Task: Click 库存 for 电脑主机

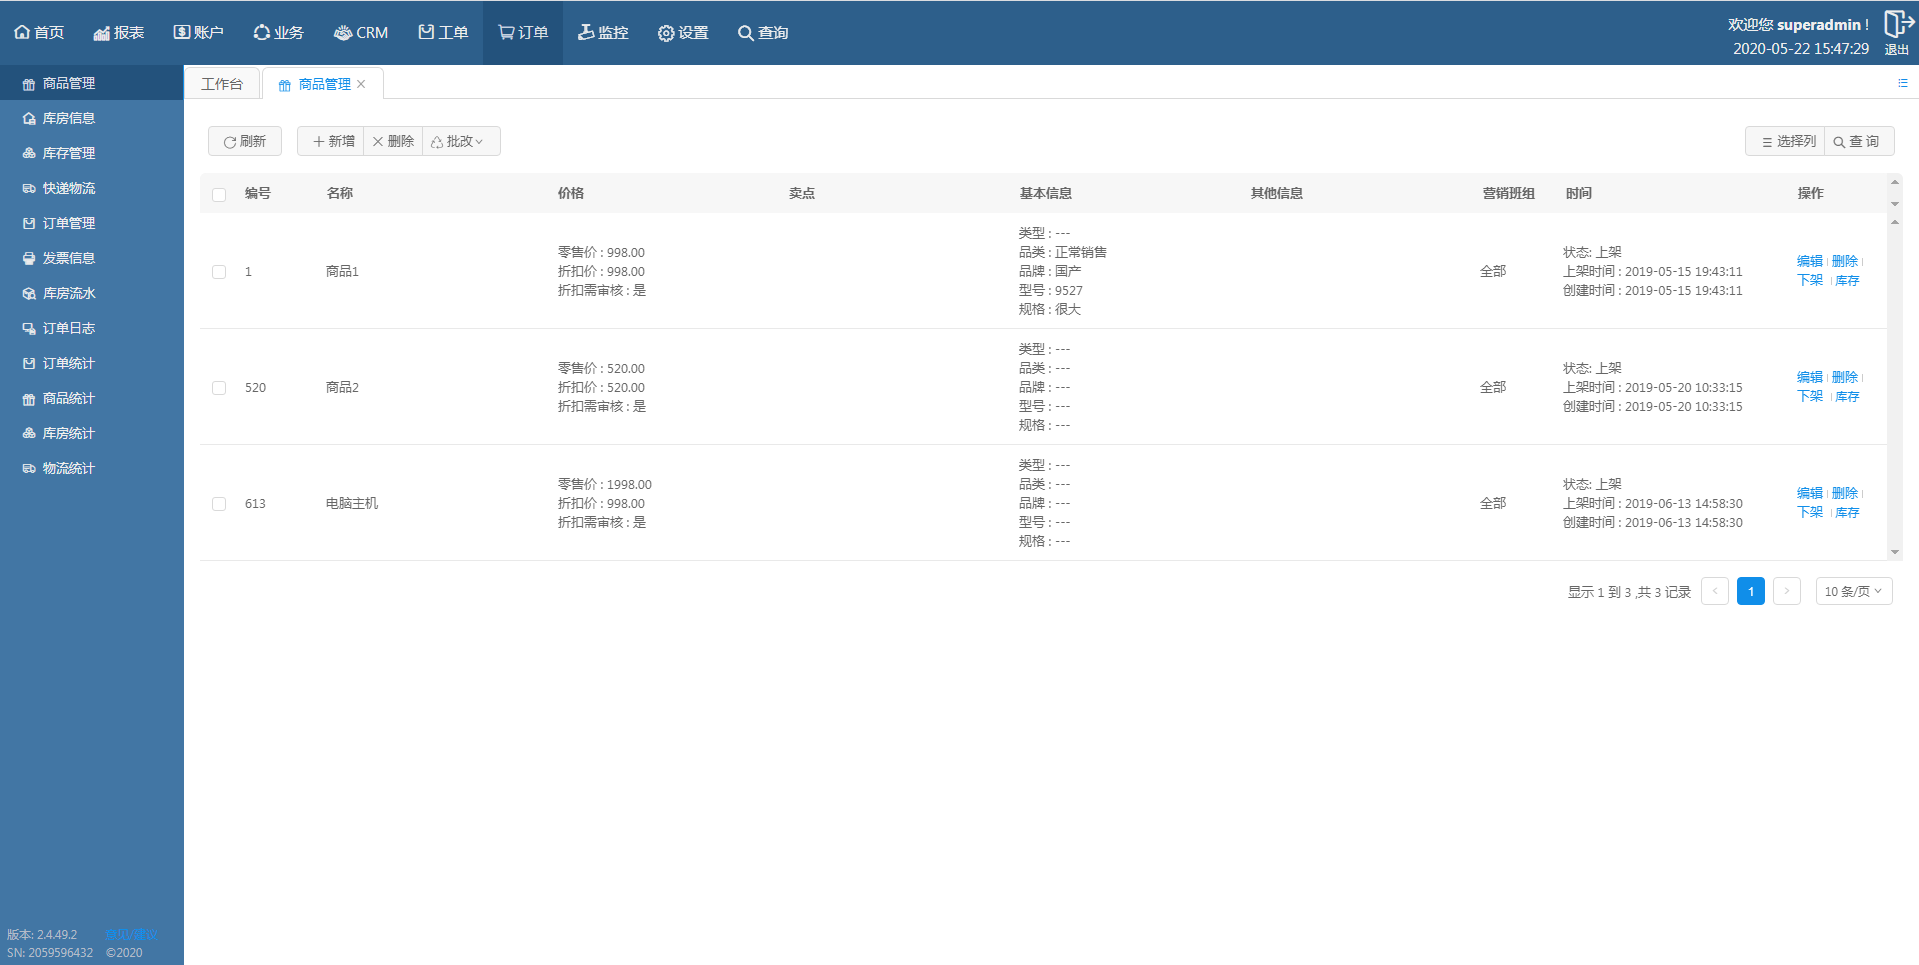Action: click(1847, 512)
